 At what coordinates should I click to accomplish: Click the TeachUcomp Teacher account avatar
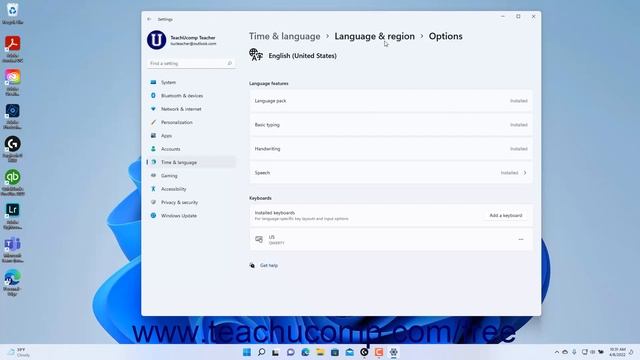click(156, 40)
